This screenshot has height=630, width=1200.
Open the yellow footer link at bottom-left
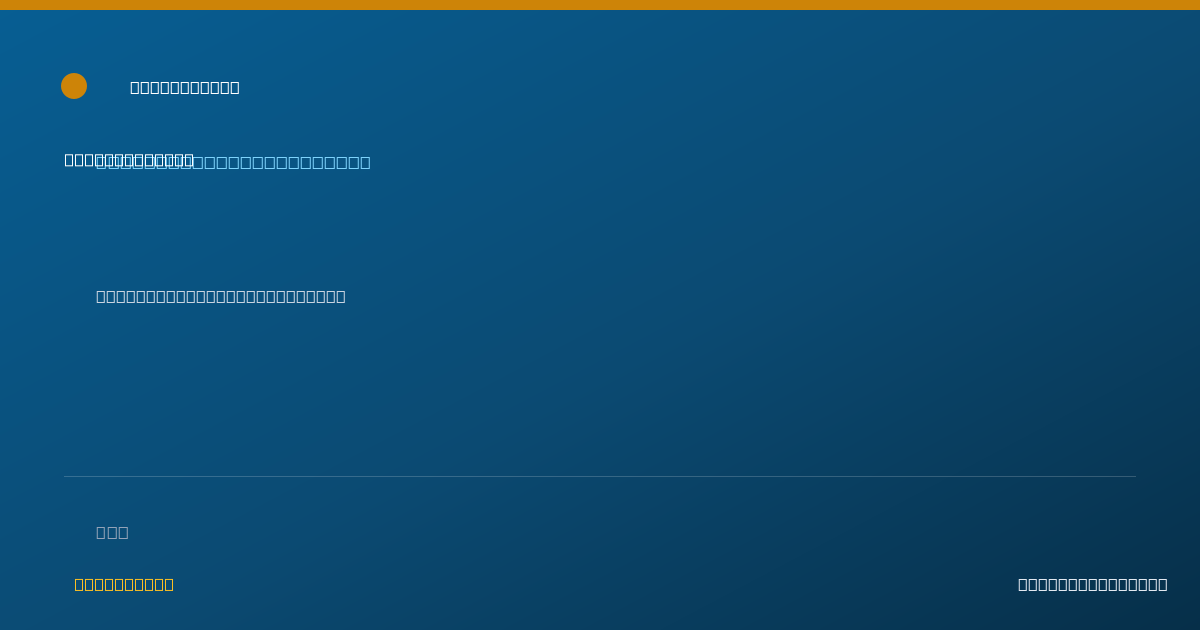(x=124, y=584)
